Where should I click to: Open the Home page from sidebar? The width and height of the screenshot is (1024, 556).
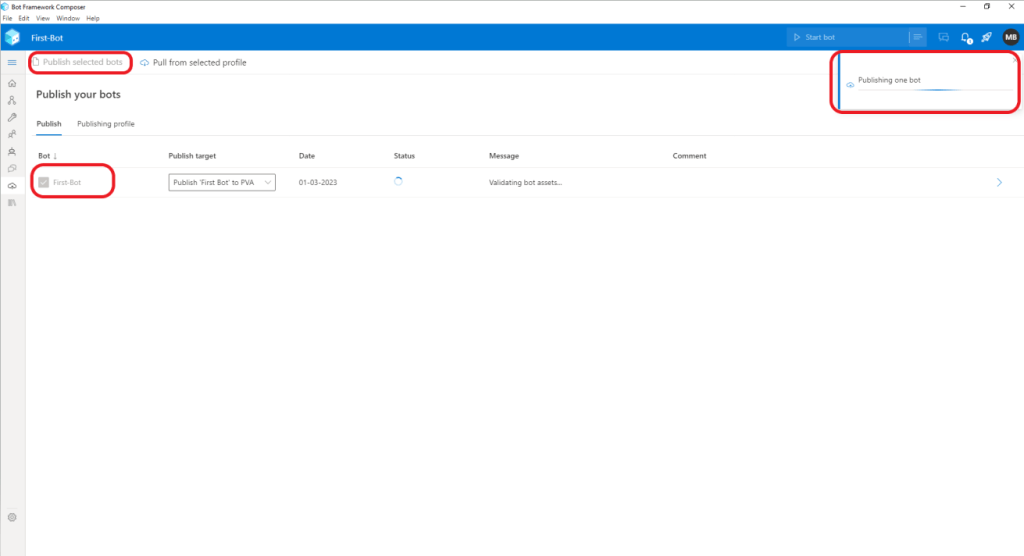pyautogui.click(x=12, y=83)
